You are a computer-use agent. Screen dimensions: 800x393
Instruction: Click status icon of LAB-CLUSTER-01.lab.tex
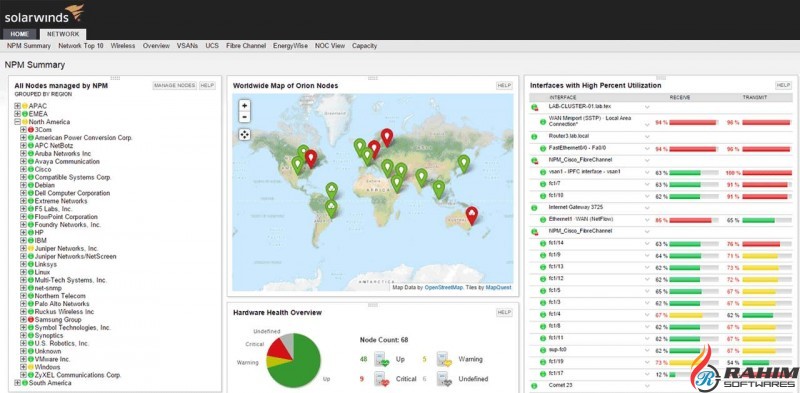point(535,107)
